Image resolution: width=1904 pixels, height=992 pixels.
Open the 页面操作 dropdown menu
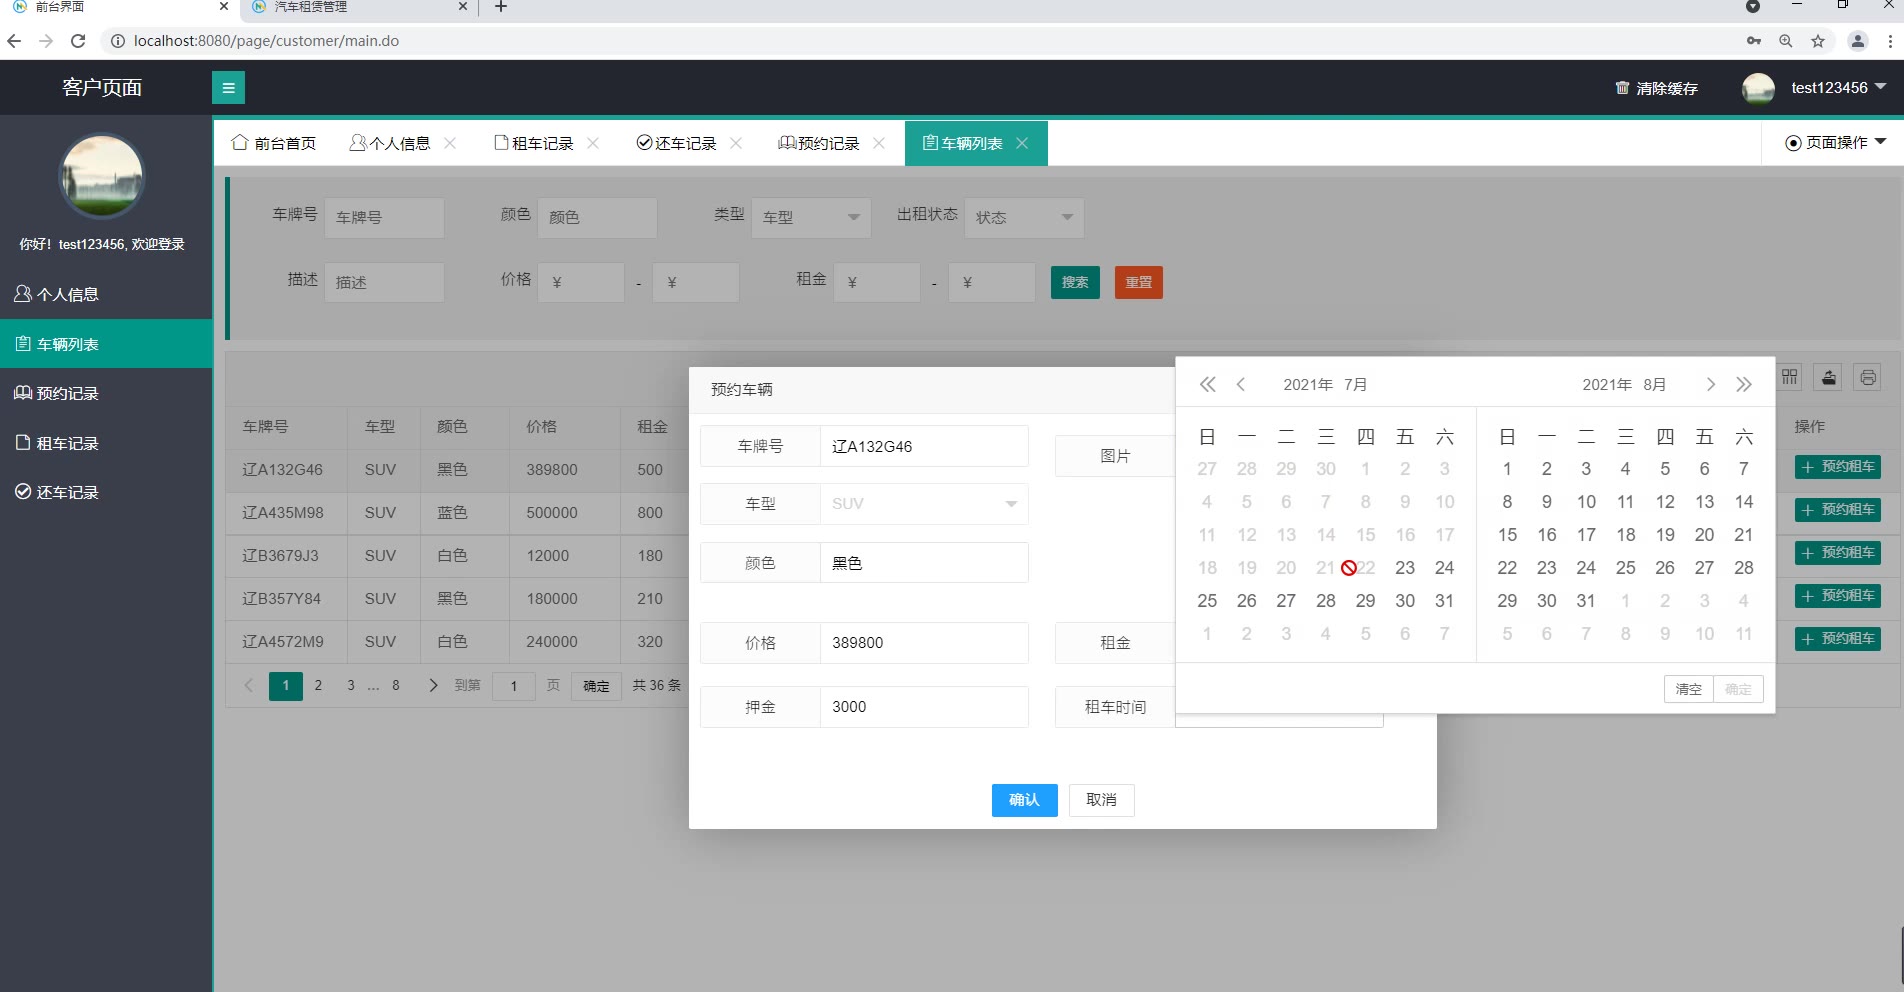pyautogui.click(x=1835, y=143)
